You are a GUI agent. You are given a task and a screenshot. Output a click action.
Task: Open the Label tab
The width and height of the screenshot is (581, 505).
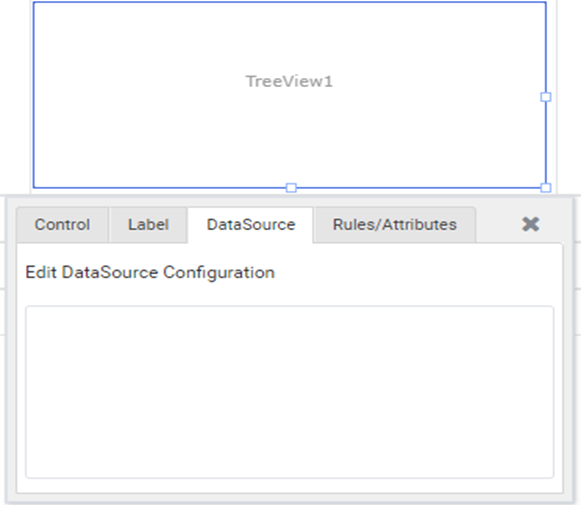pos(148,225)
